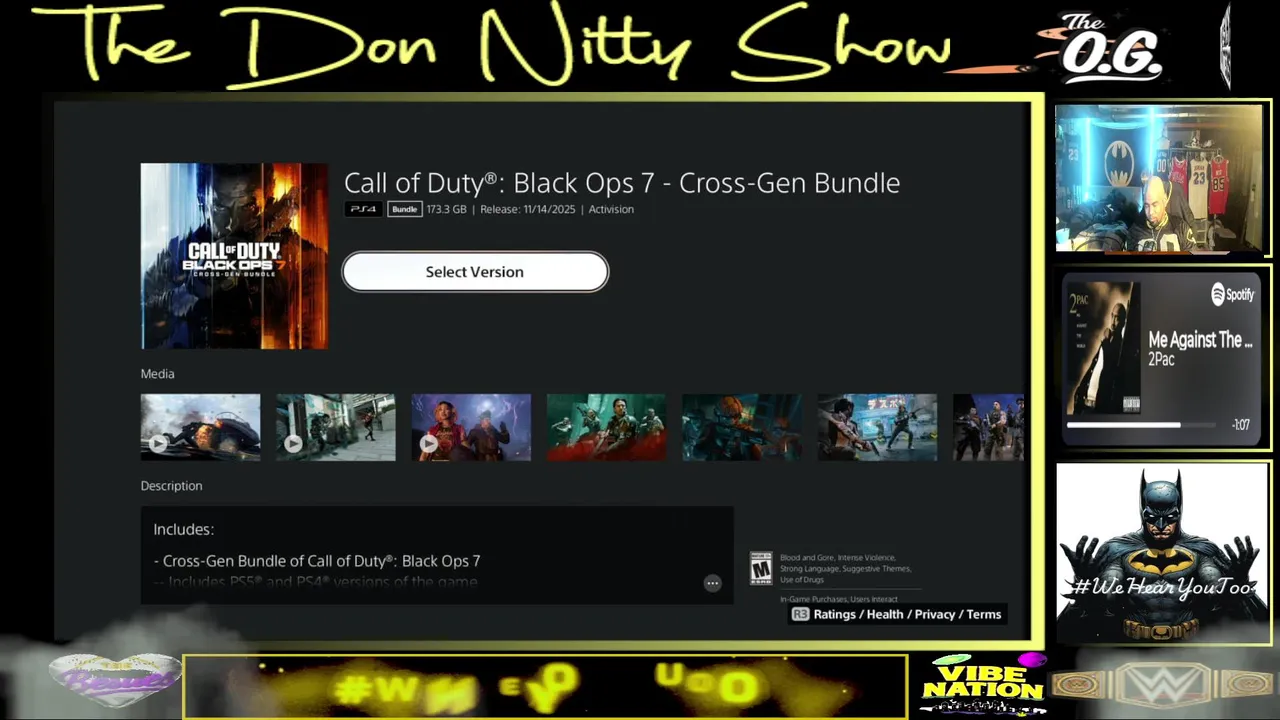Click the PS4 platform badge
The width and height of the screenshot is (1280, 720).
[x=363, y=209]
